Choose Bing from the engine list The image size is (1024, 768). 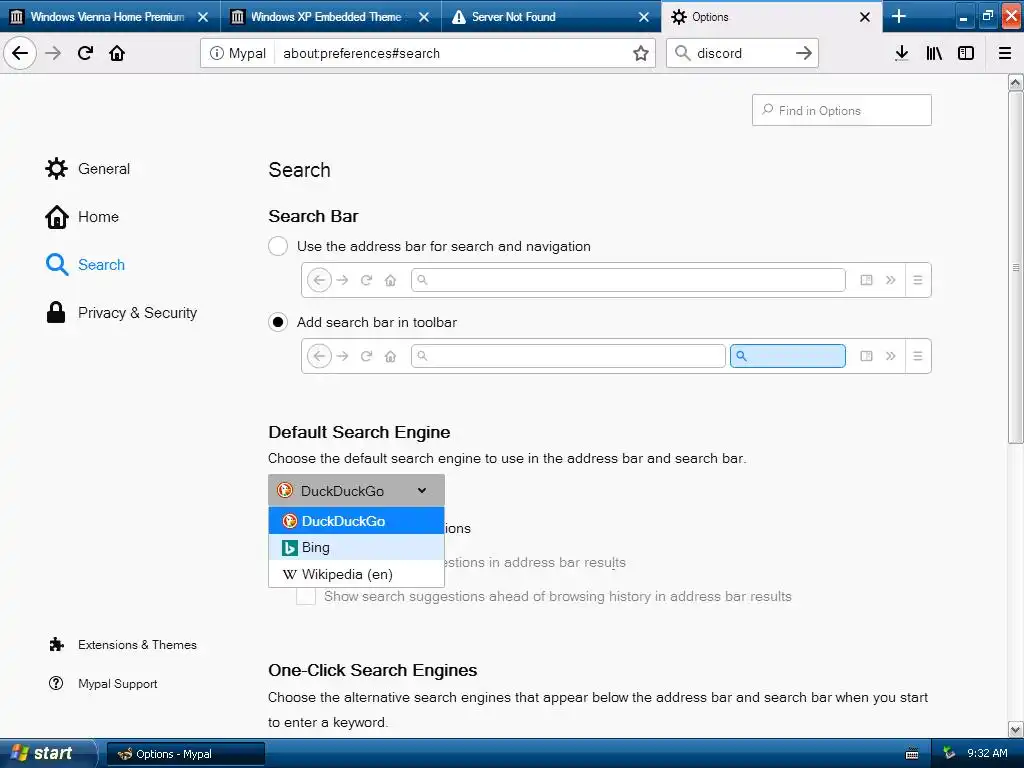click(x=356, y=547)
